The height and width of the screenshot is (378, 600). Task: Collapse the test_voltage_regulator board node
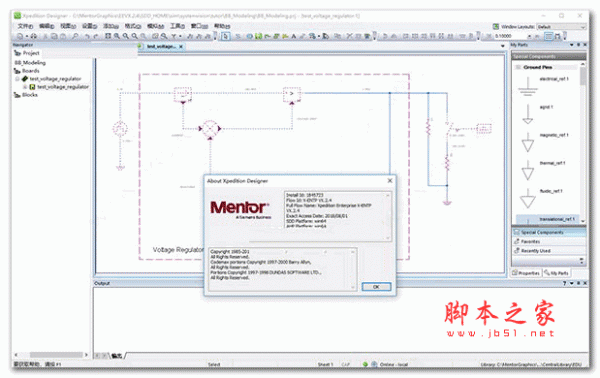click(x=17, y=79)
